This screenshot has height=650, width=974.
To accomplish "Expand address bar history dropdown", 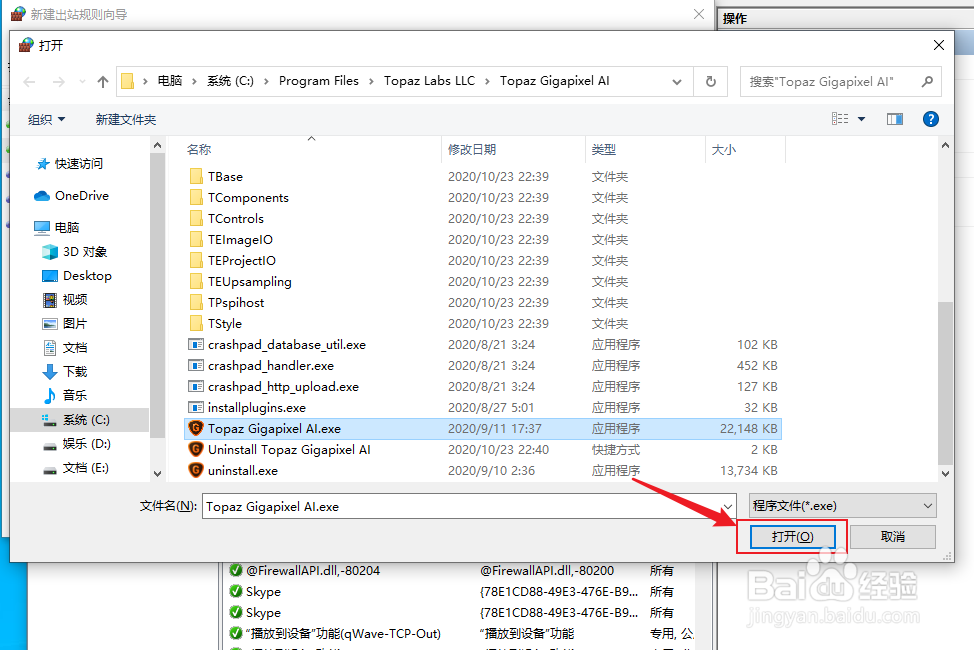I will (x=677, y=81).
